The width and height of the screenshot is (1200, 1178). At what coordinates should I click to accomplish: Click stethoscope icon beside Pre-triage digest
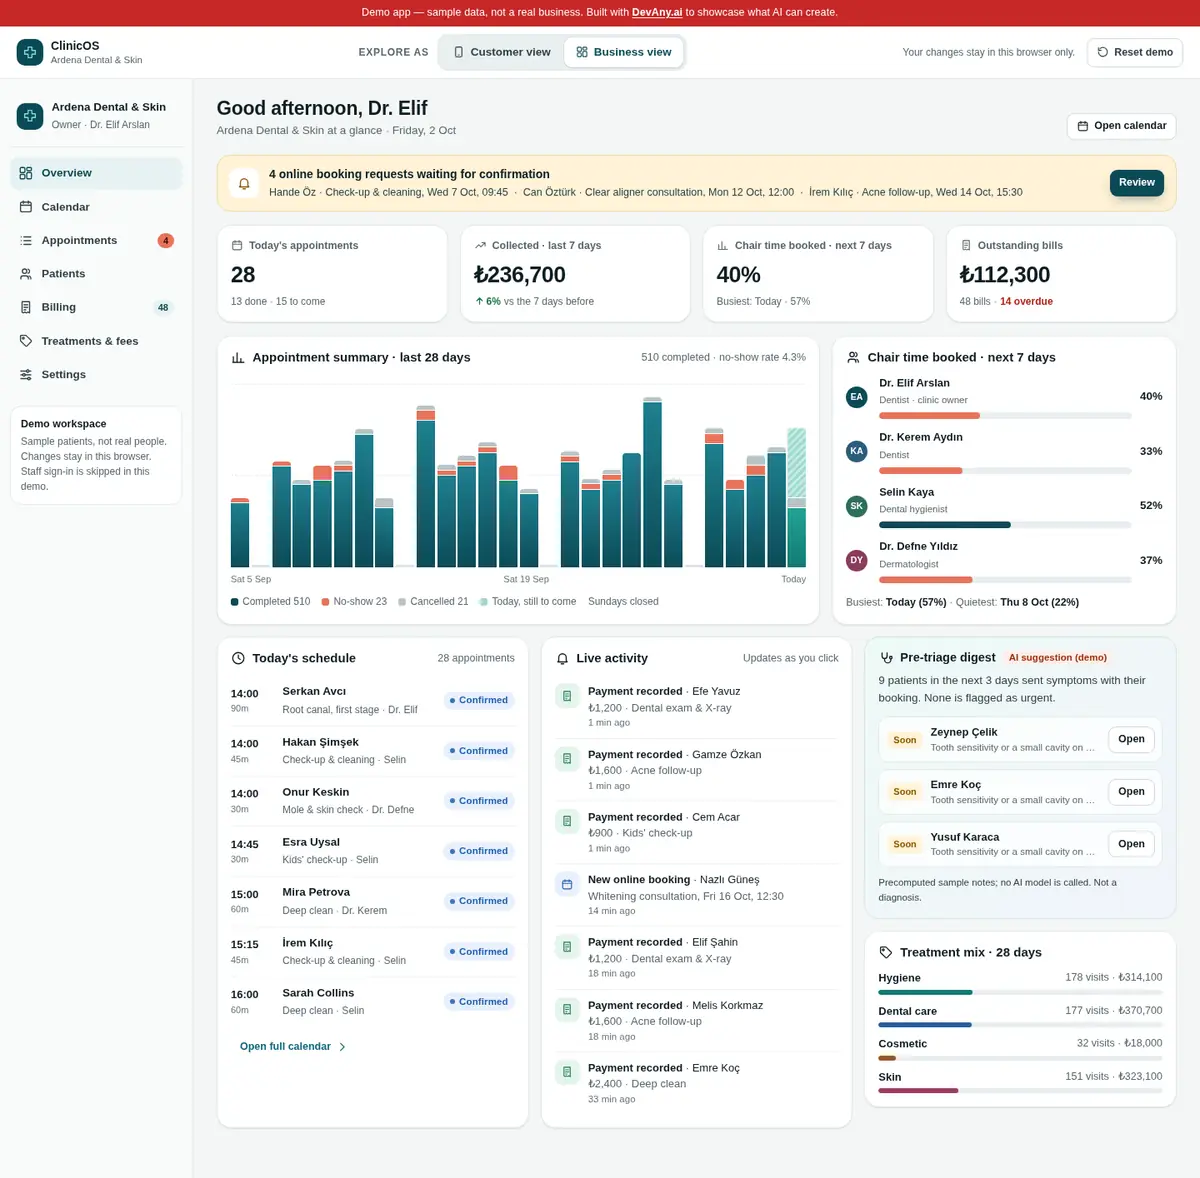886,658
